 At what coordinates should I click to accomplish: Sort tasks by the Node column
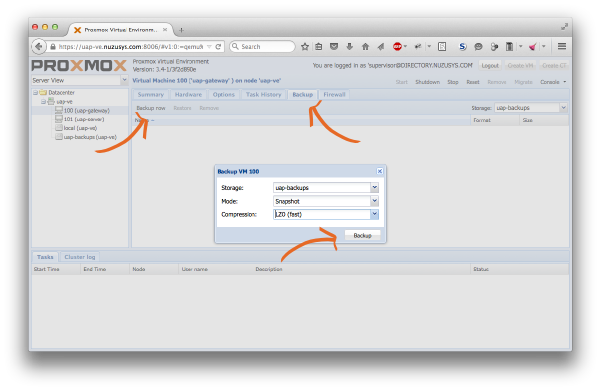click(x=154, y=269)
